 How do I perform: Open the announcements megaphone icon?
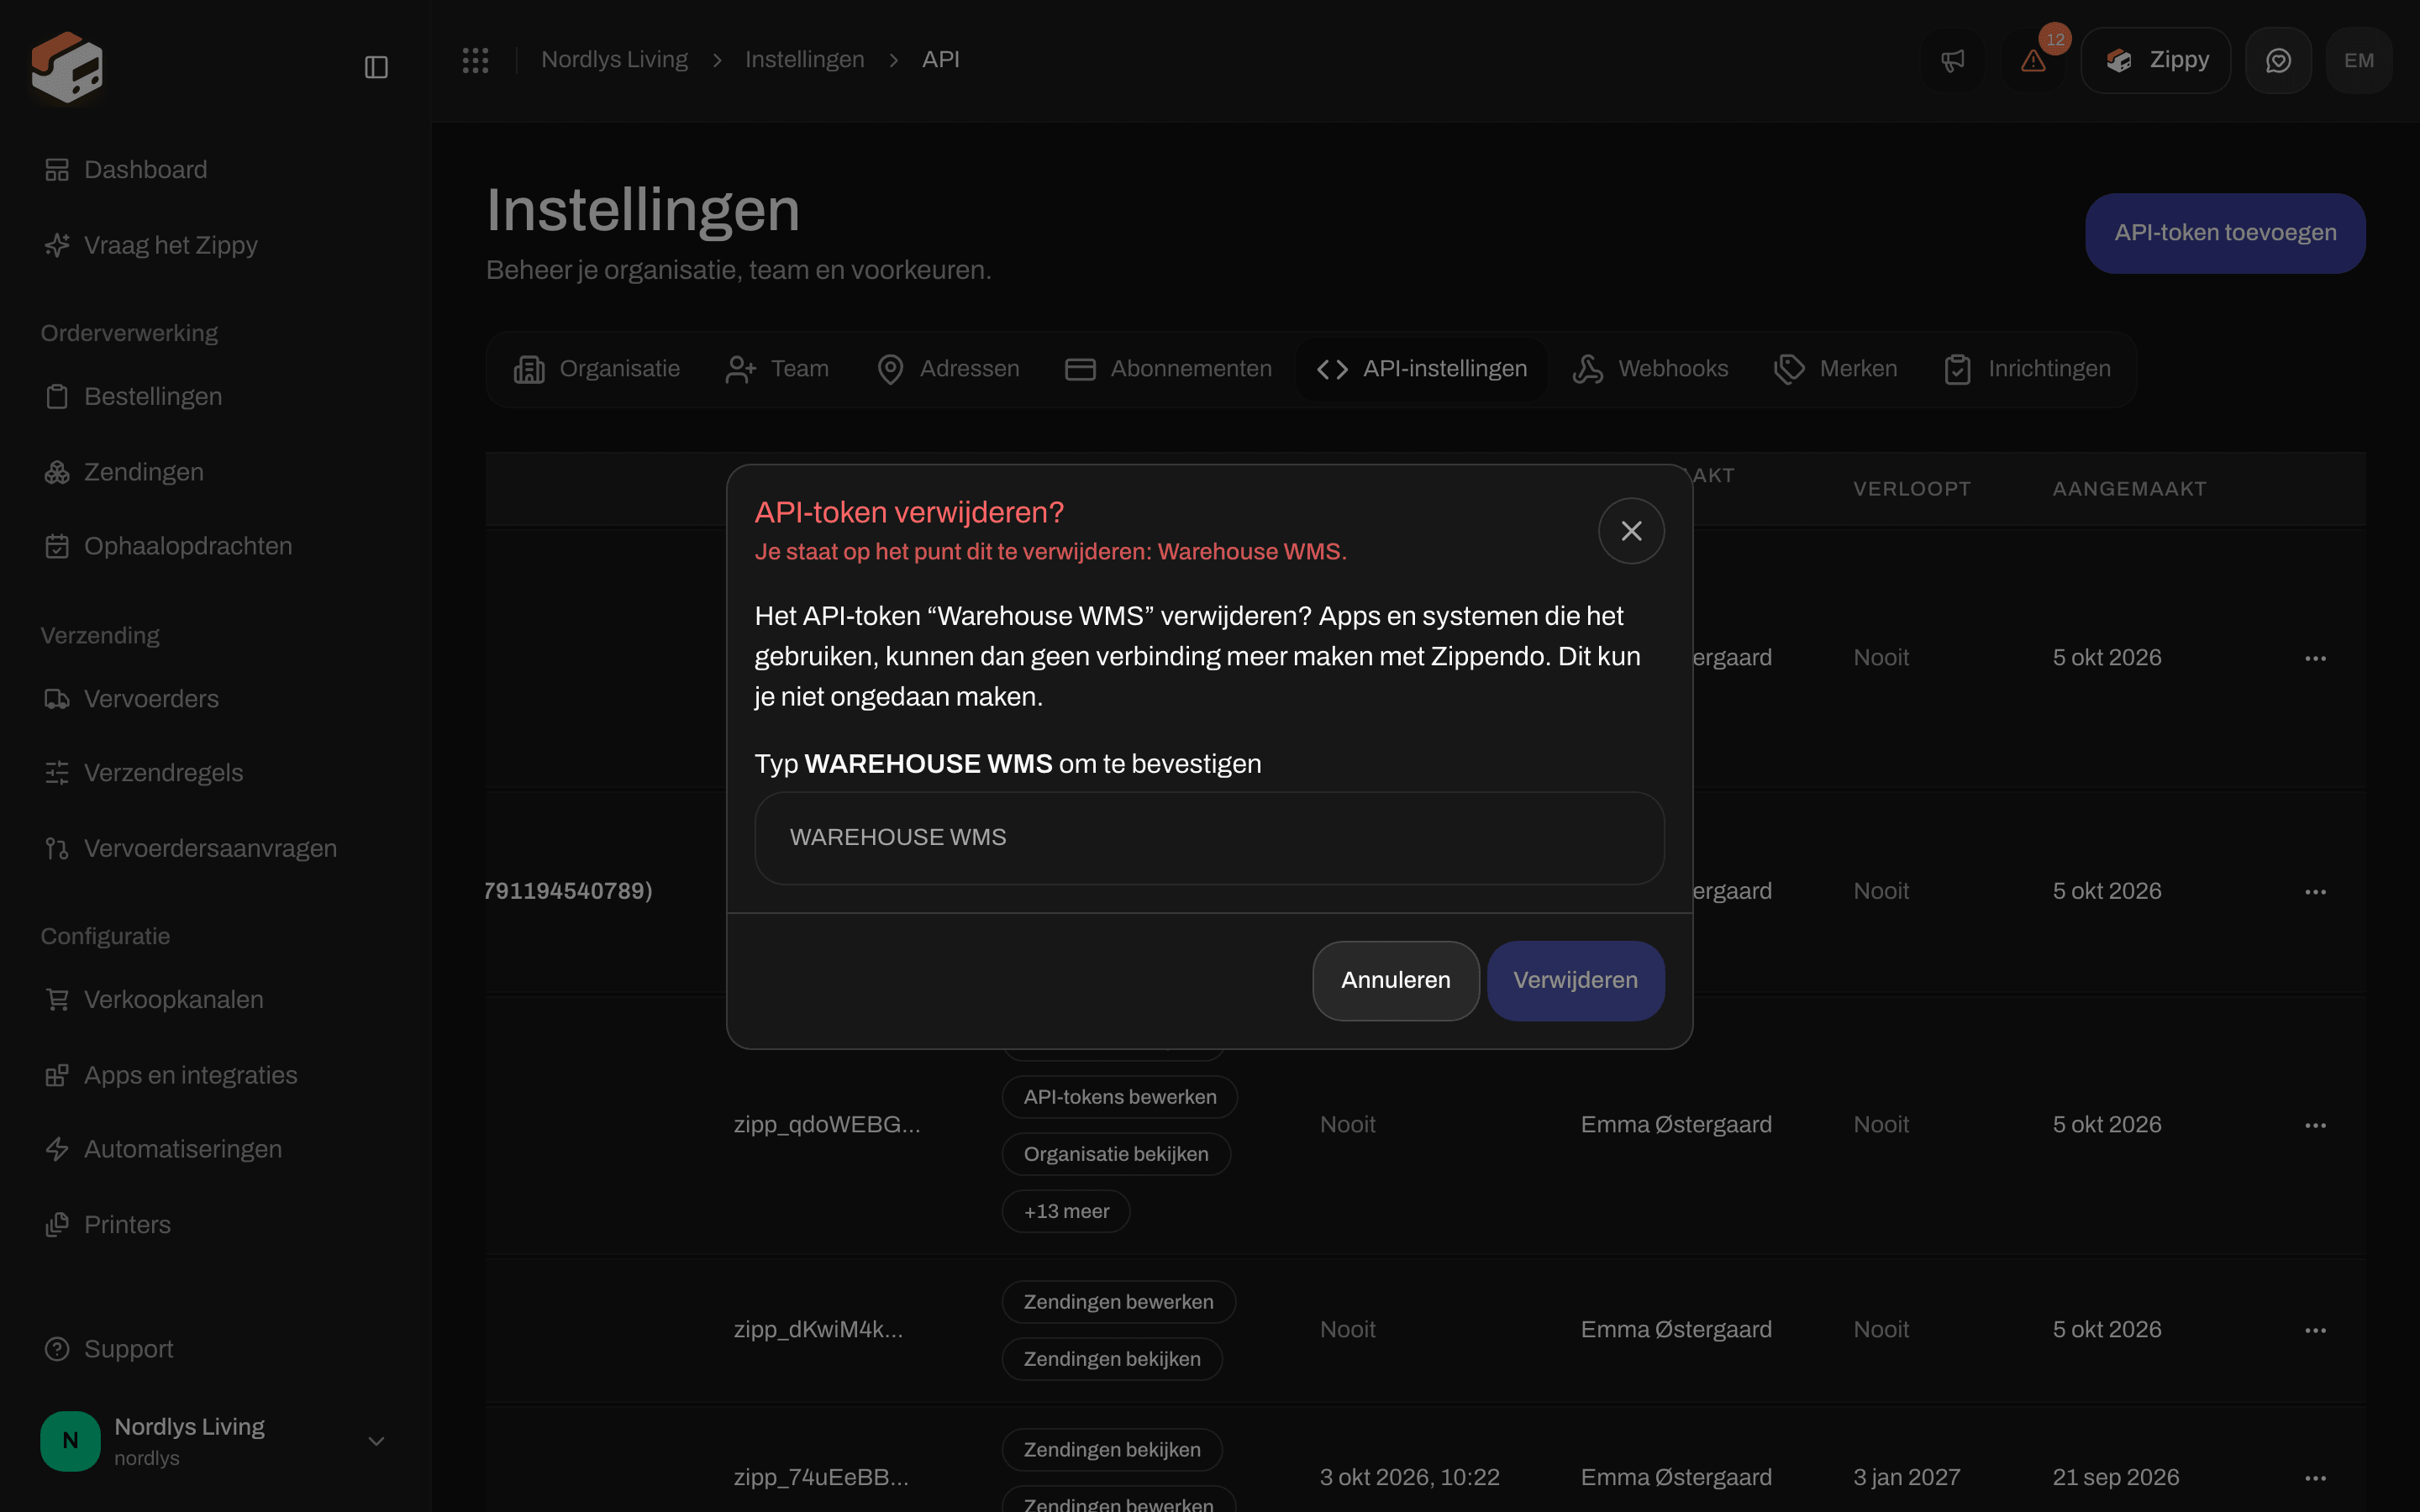pyautogui.click(x=1953, y=60)
